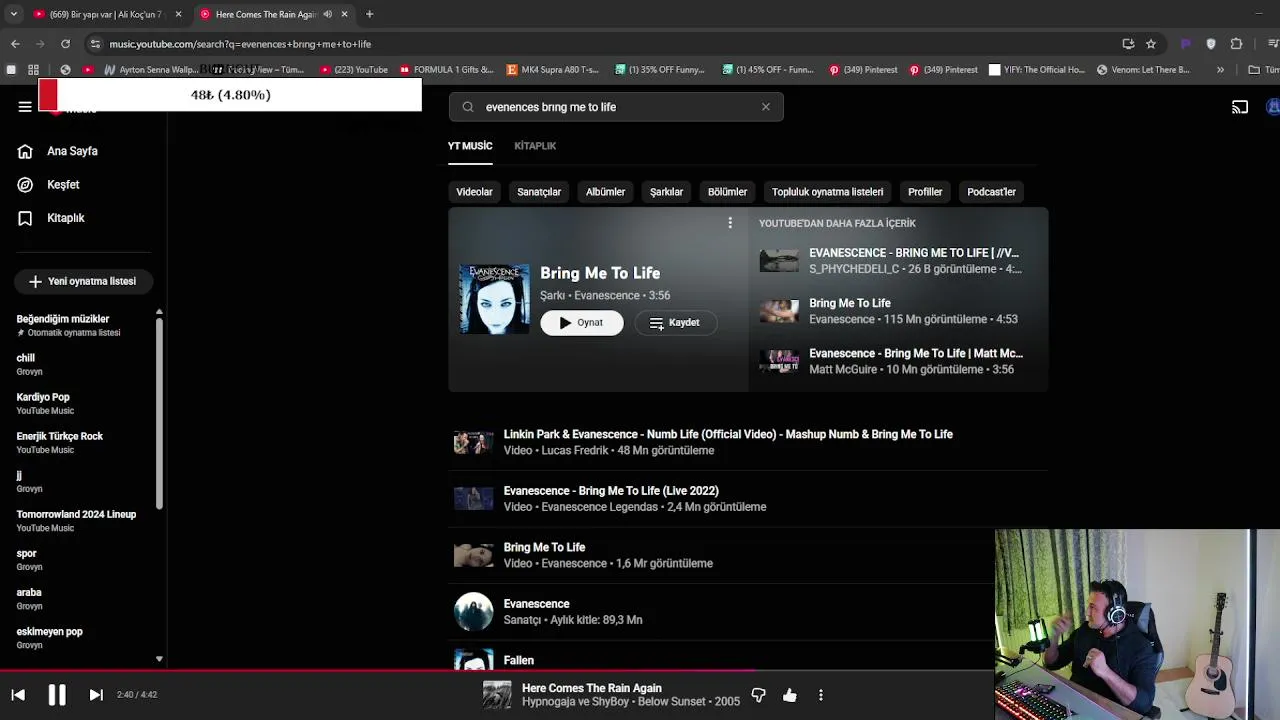Image resolution: width=1280 pixels, height=720 pixels.
Task: Click the sidebar playlist scrollbar thumb
Action: [159, 412]
